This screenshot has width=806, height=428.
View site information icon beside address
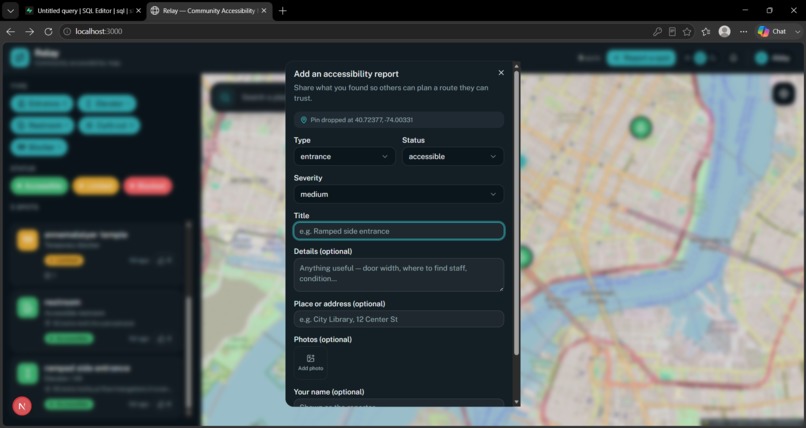[67, 32]
